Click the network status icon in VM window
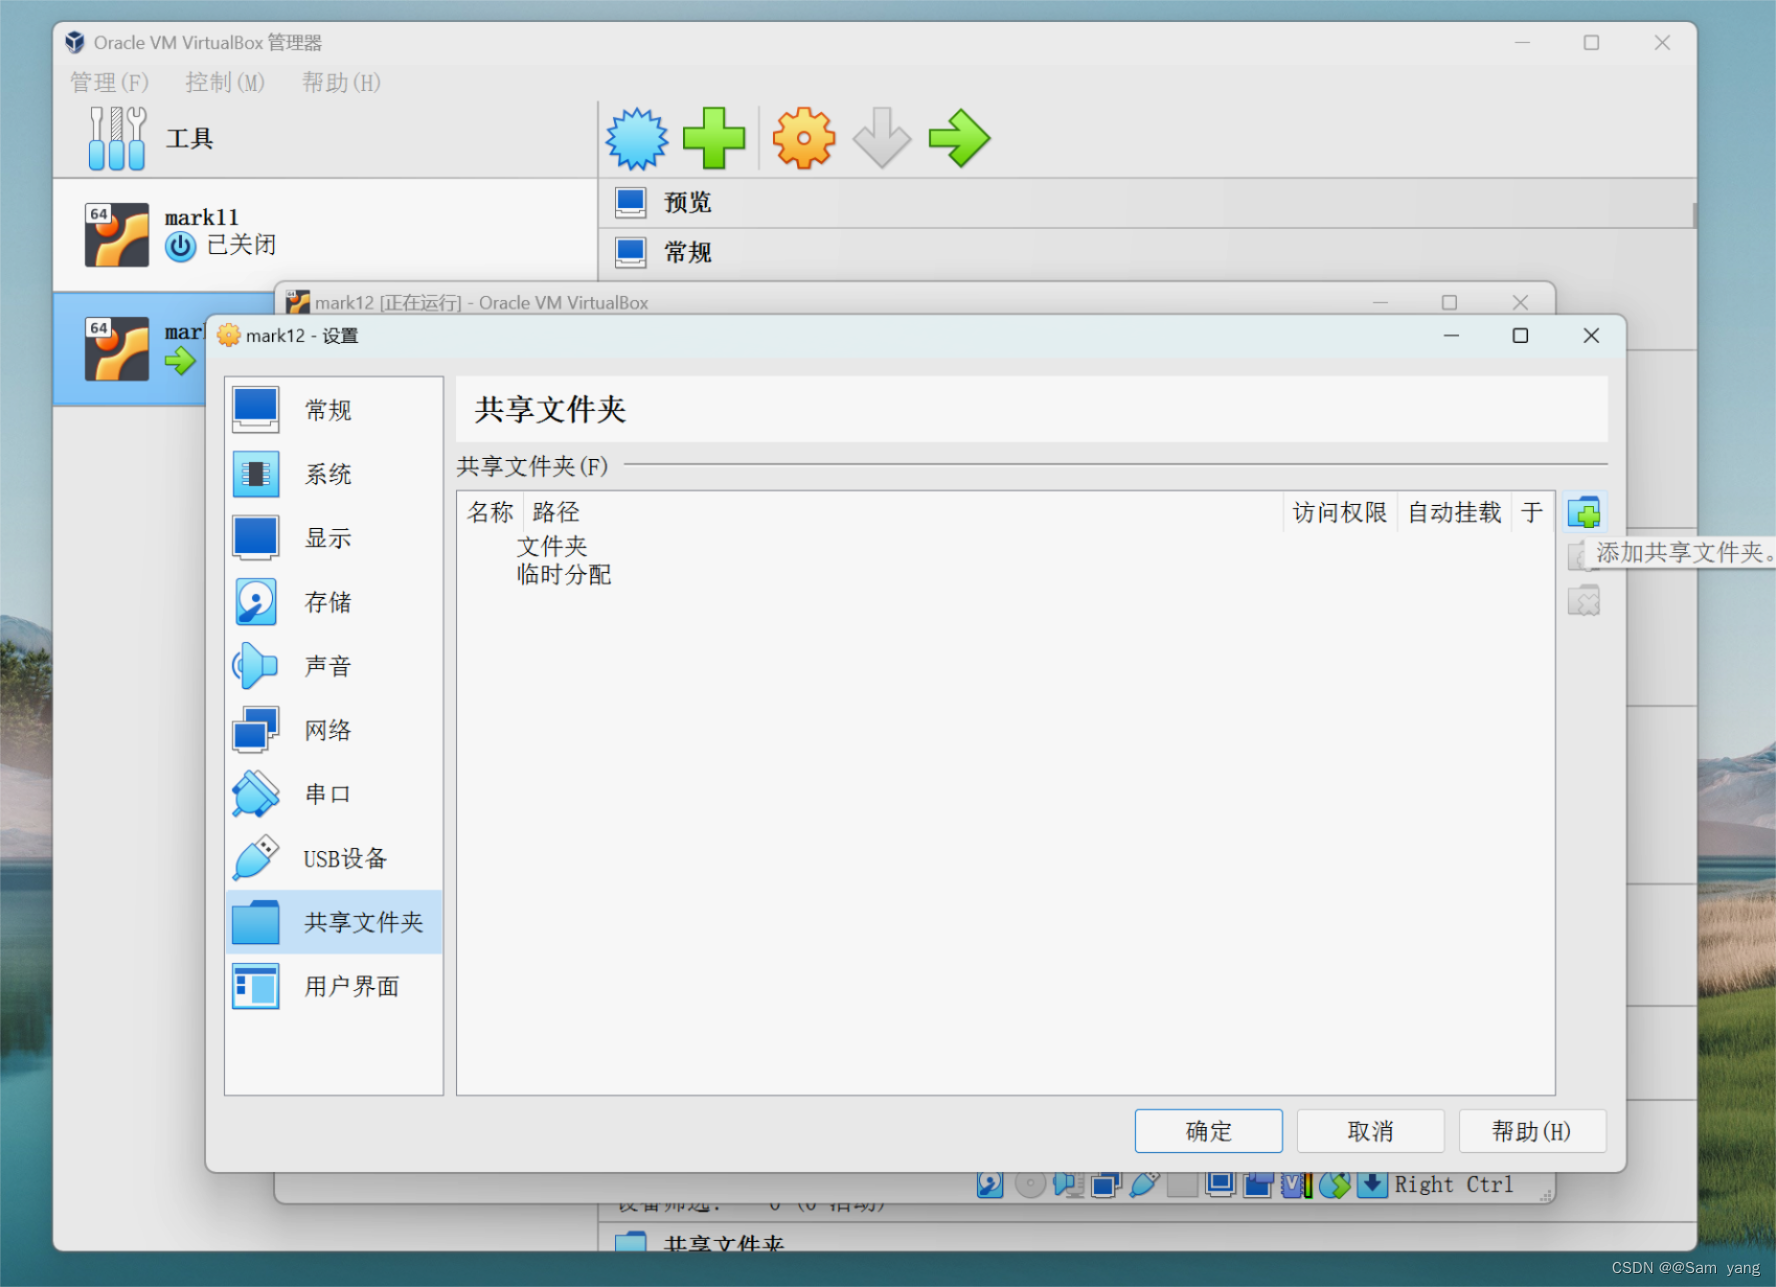1776x1287 pixels. [x=1106, y=1184]
